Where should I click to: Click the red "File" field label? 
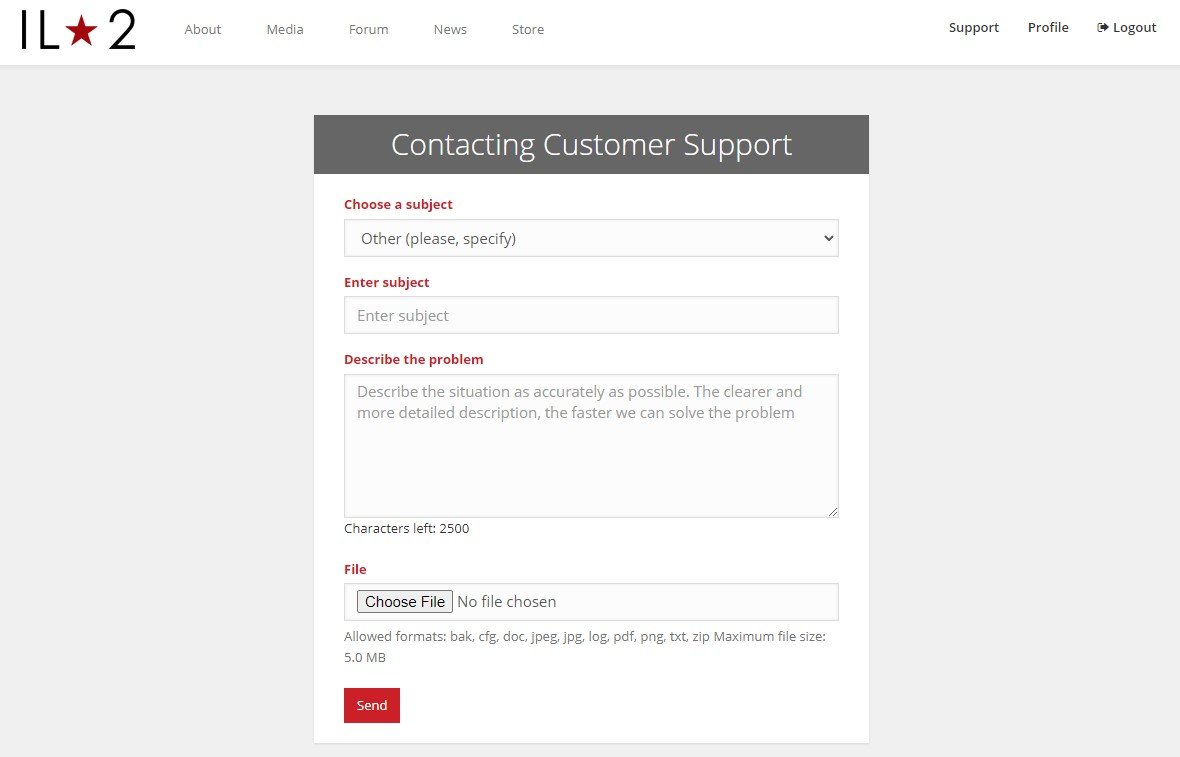(355, 569)
